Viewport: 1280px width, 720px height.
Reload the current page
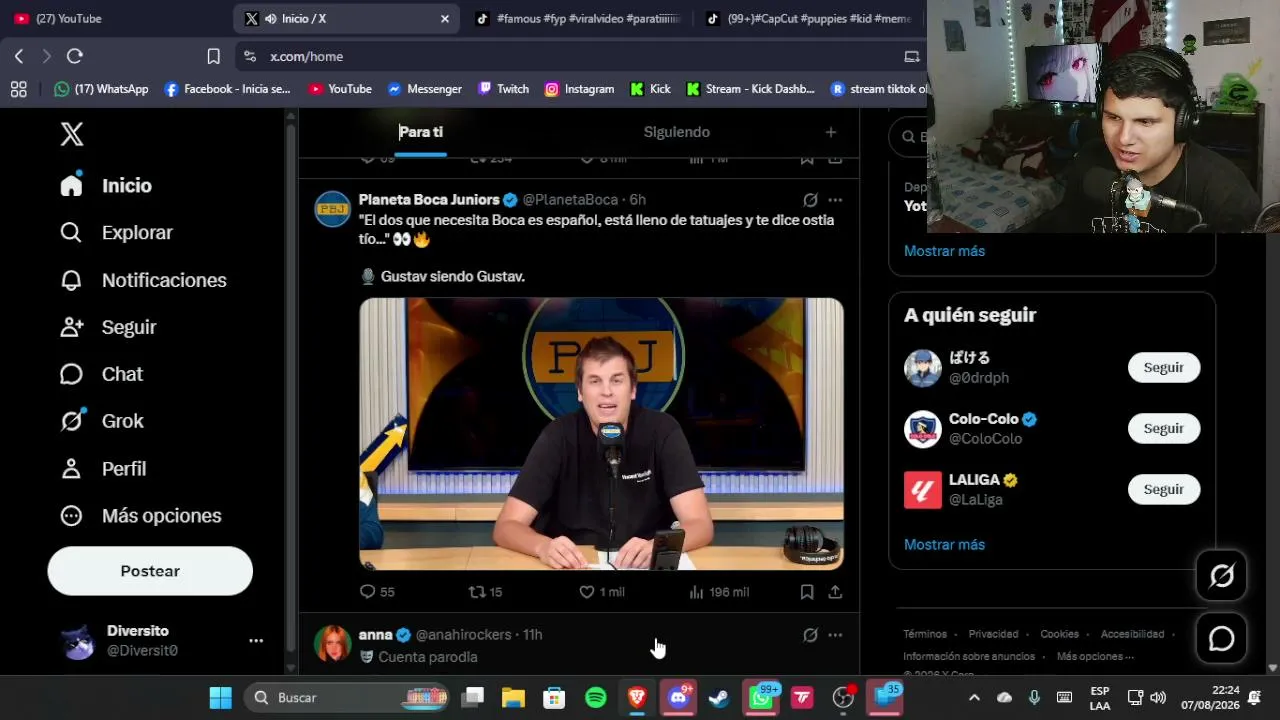[x=75, y=57]
